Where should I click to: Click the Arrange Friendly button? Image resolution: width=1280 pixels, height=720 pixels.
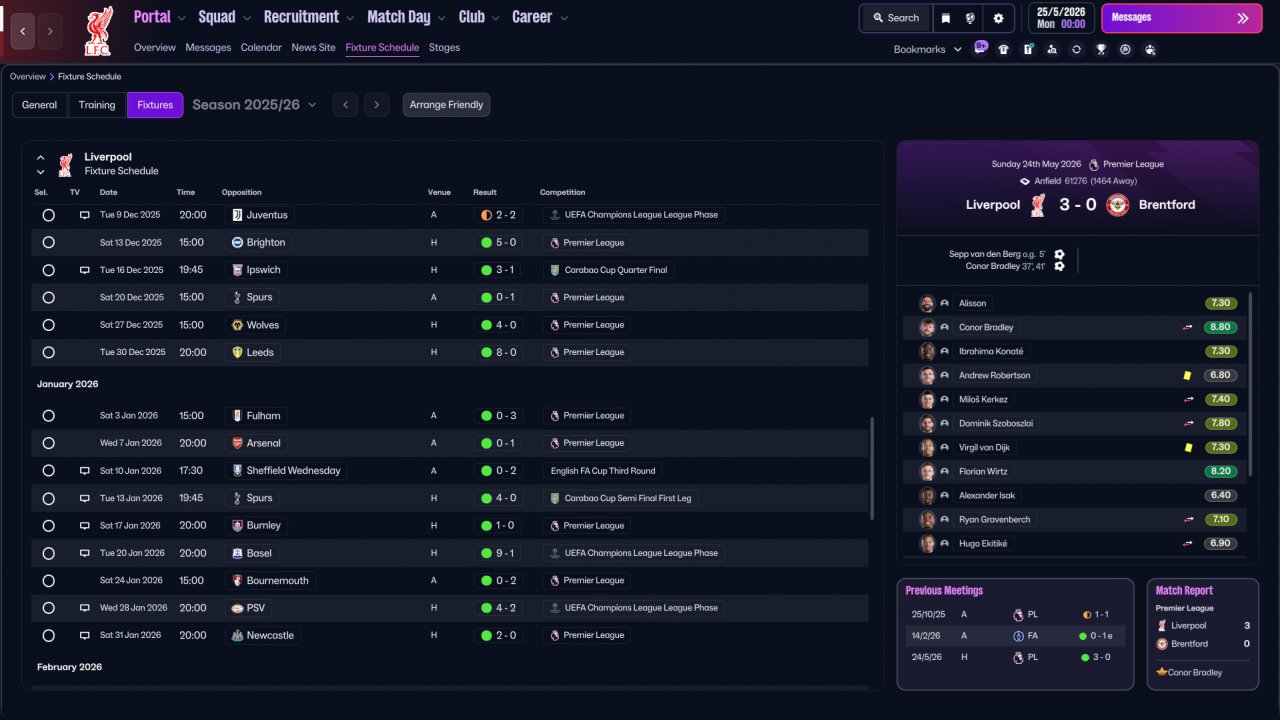point(446,105)
